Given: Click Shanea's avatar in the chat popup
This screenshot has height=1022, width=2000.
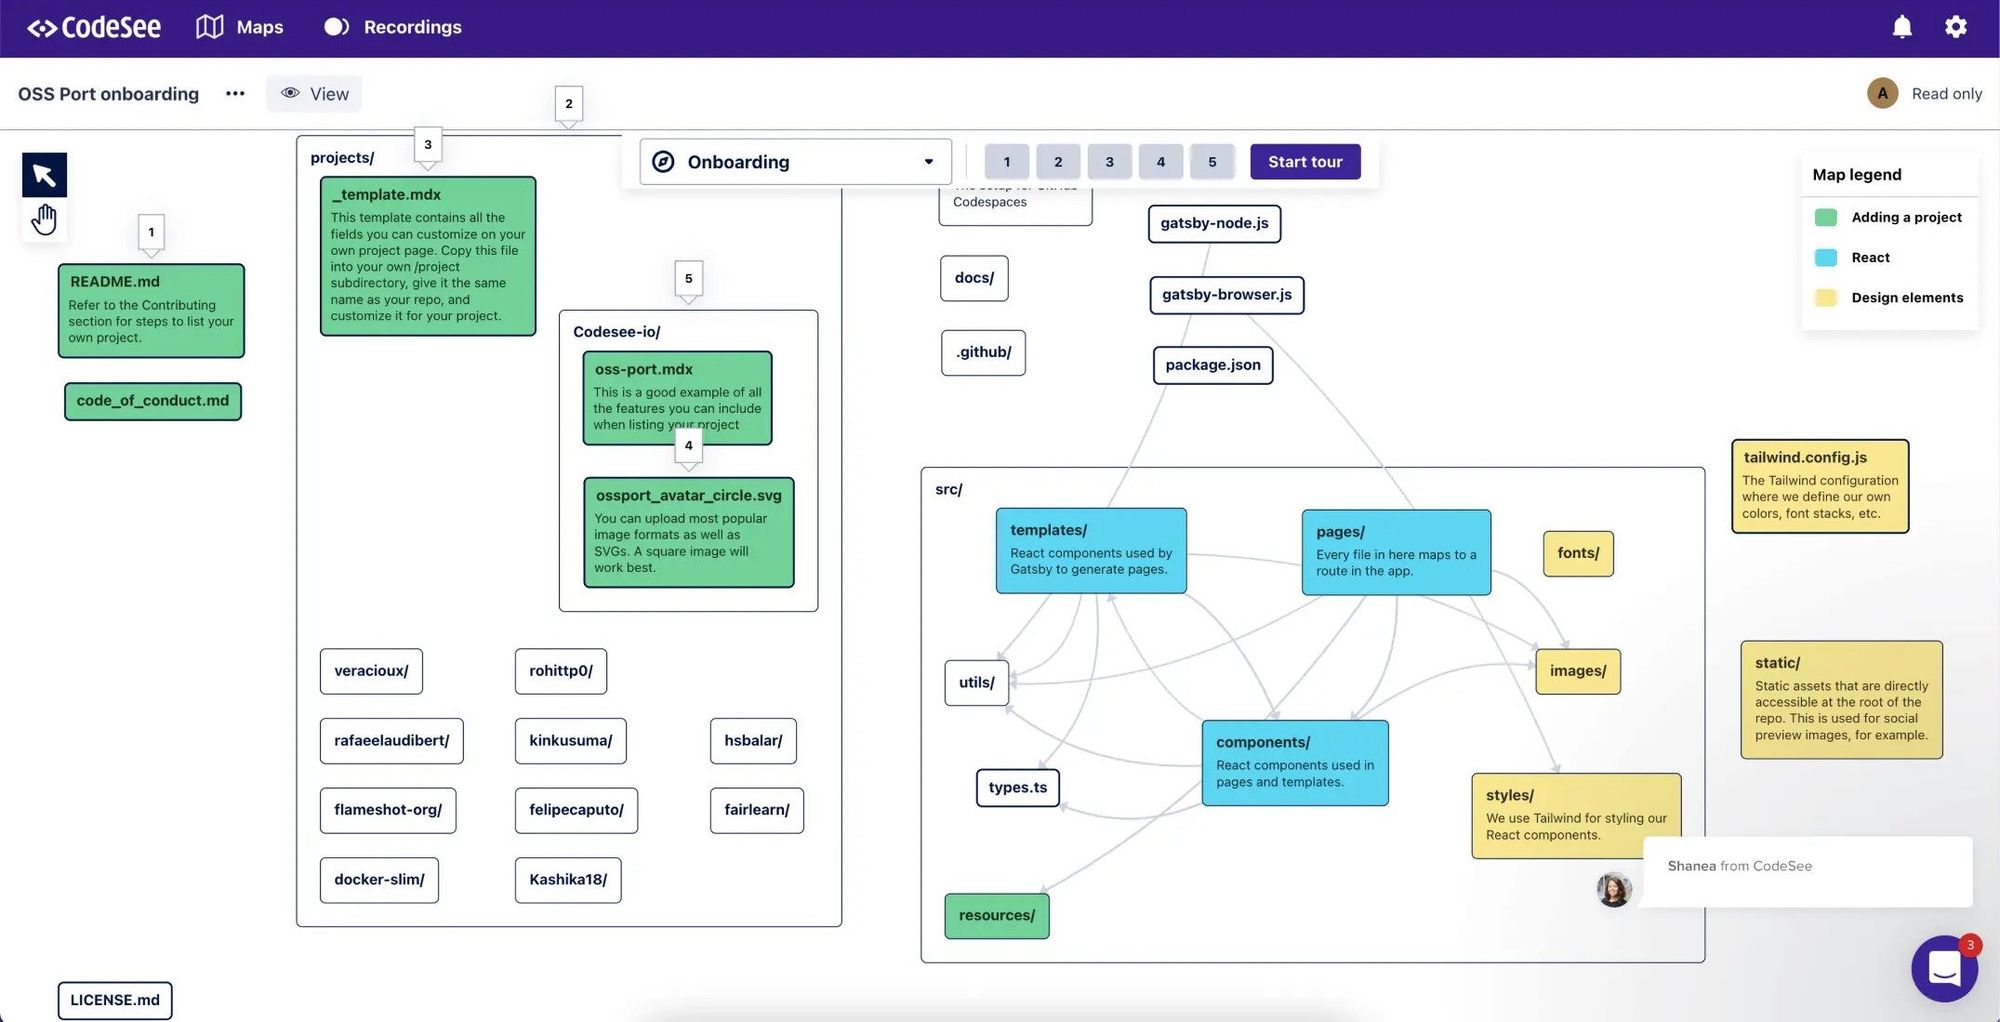Looking at the screenshot, I should click(1612, 889).
